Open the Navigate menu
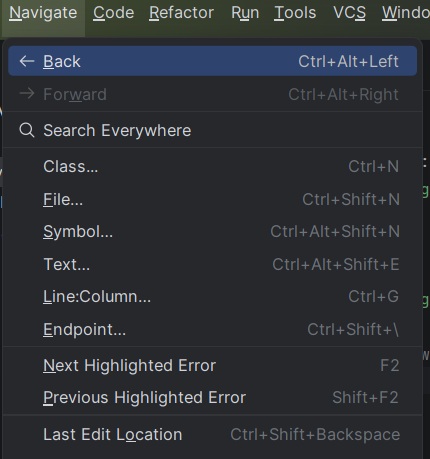This screenshot has height=459, width=430. tap(43, 13)
